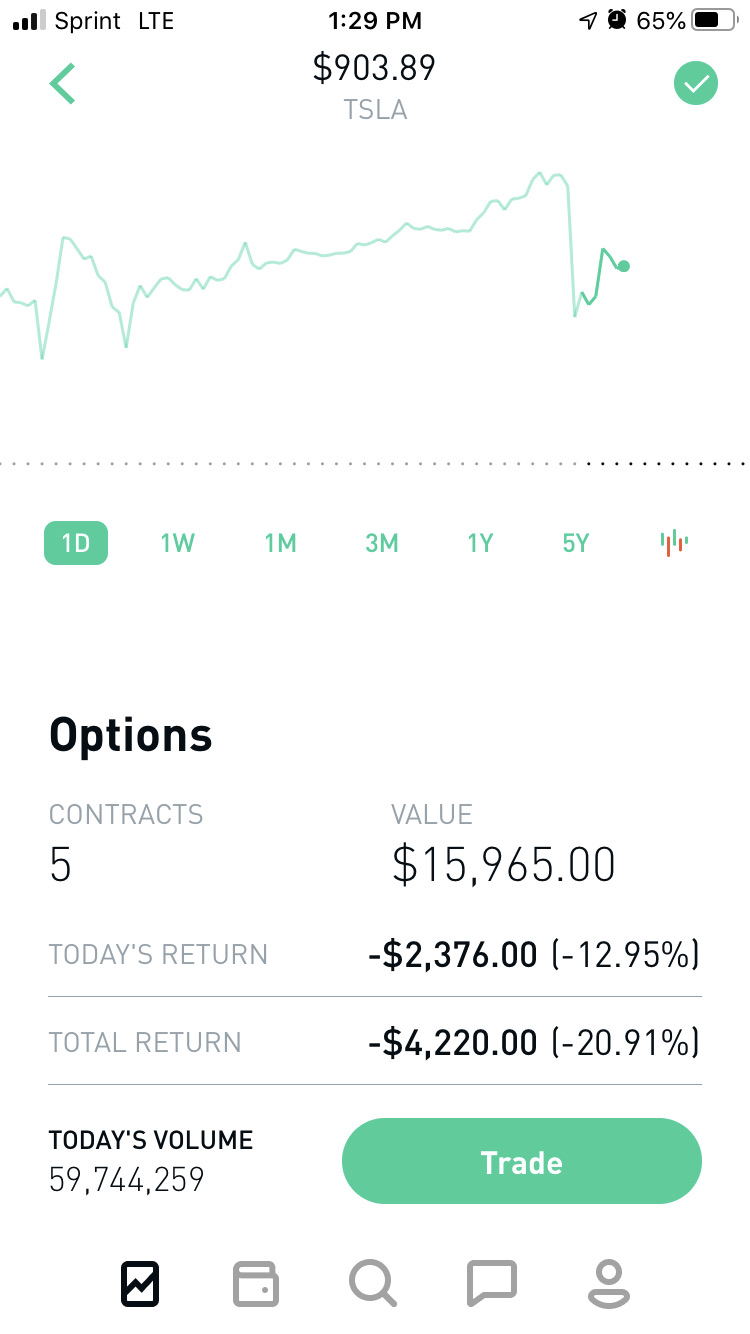
Task: Show the 1Y chart range
Action: (480, 543)
